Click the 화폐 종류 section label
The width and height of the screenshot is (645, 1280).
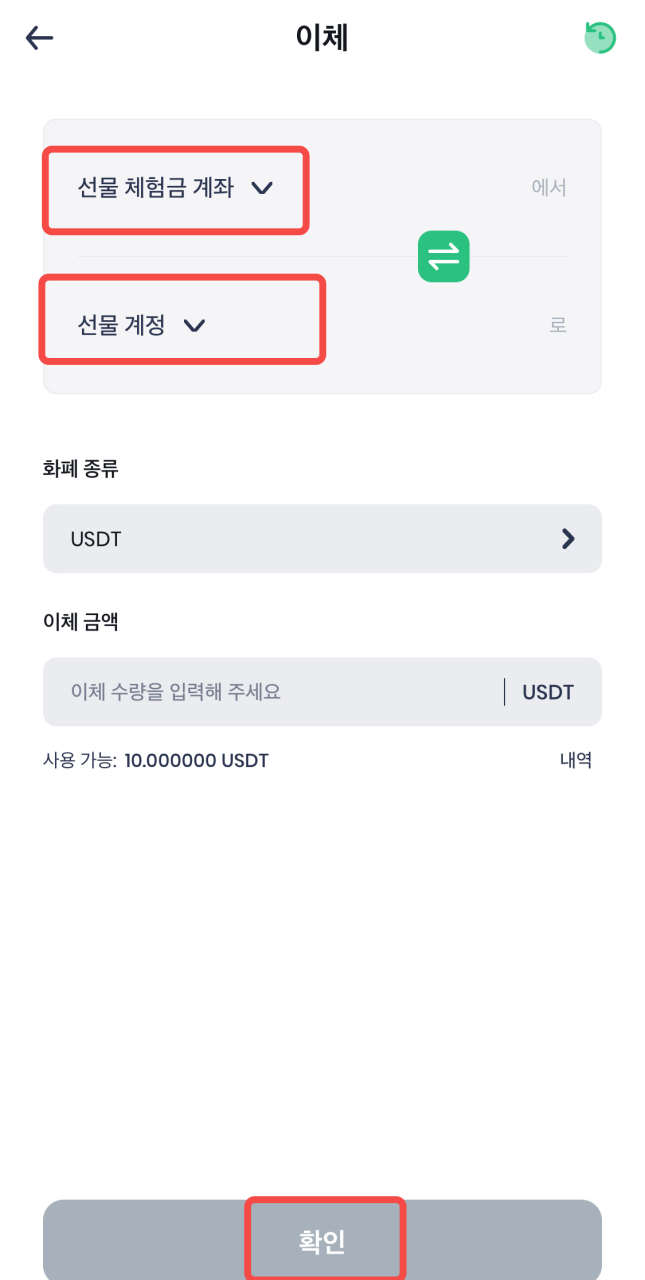click(x=80, y=468)
